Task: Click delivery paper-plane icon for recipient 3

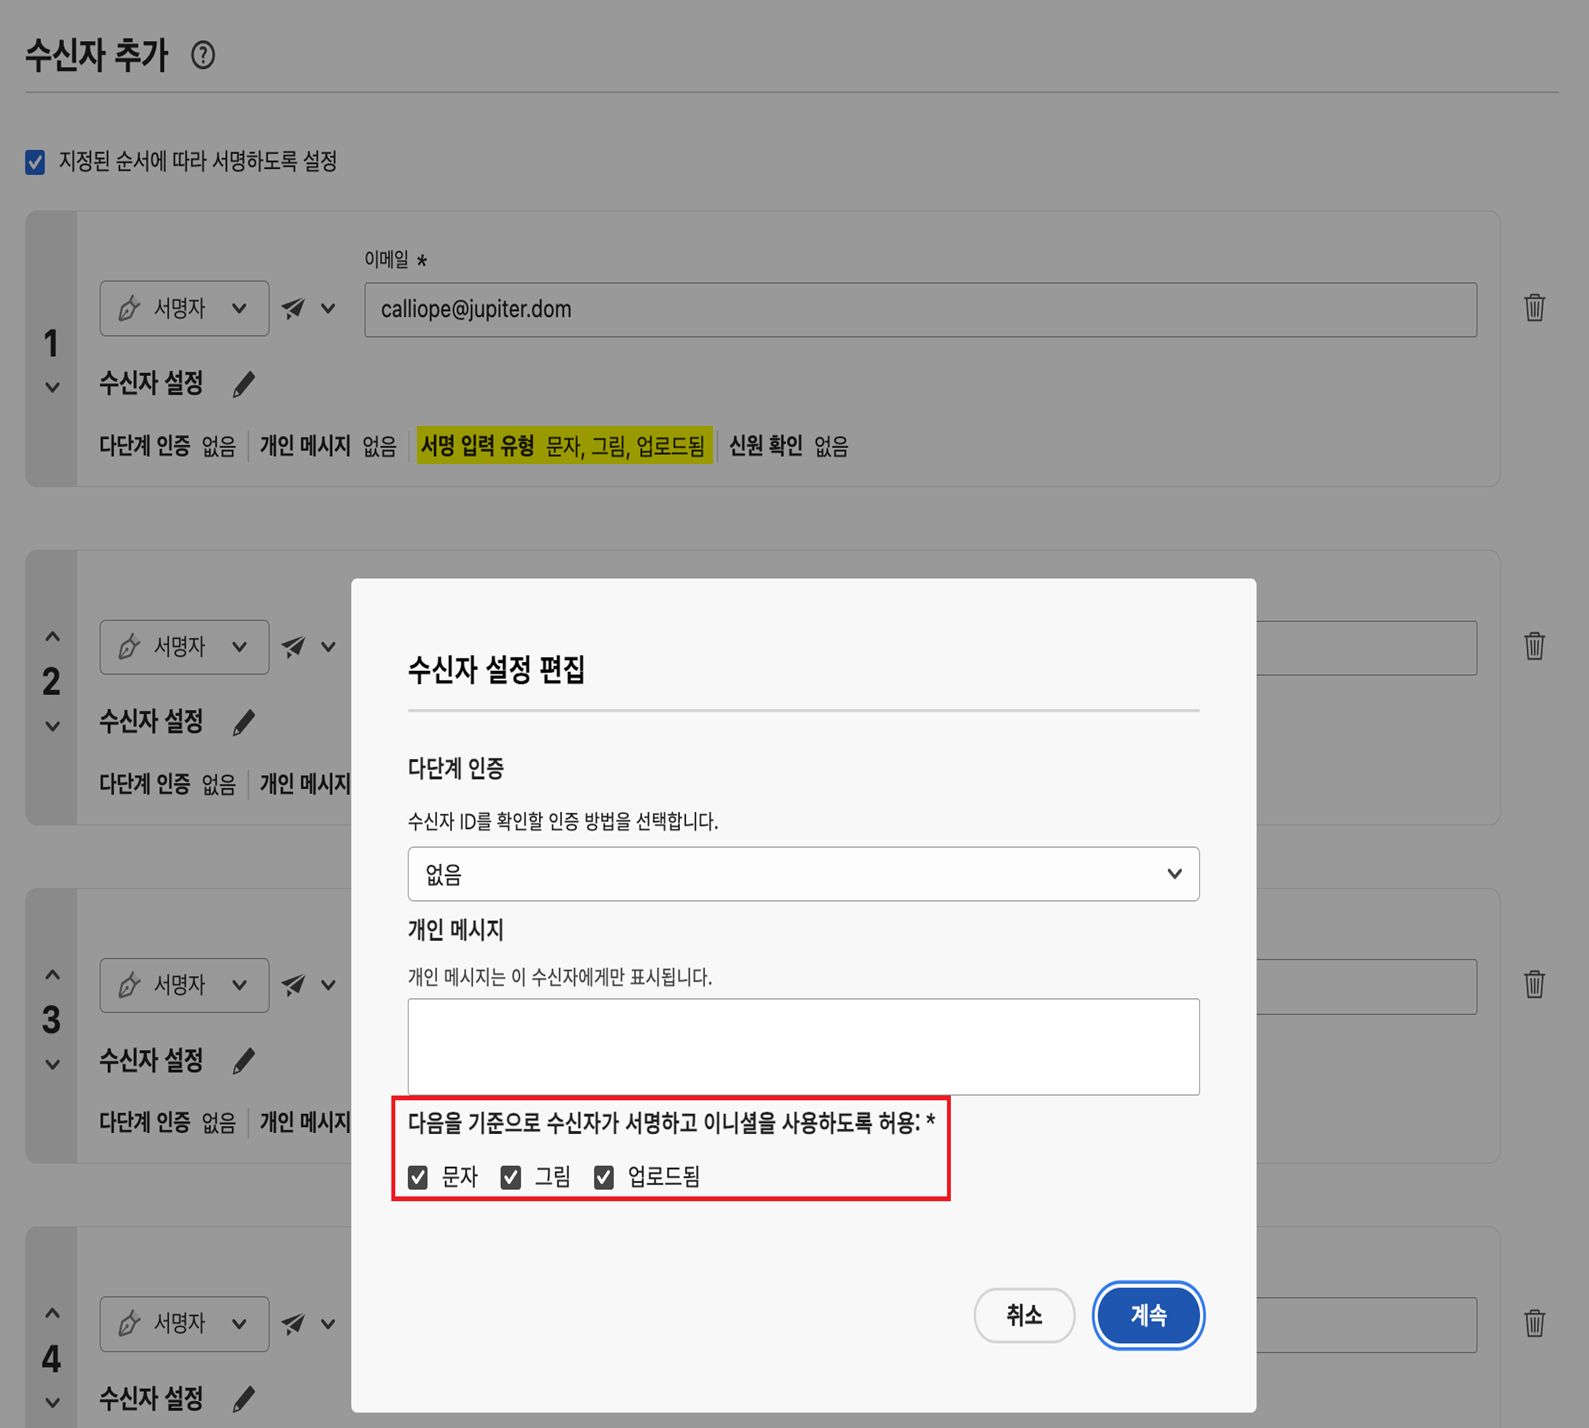Action: point(293,985)
